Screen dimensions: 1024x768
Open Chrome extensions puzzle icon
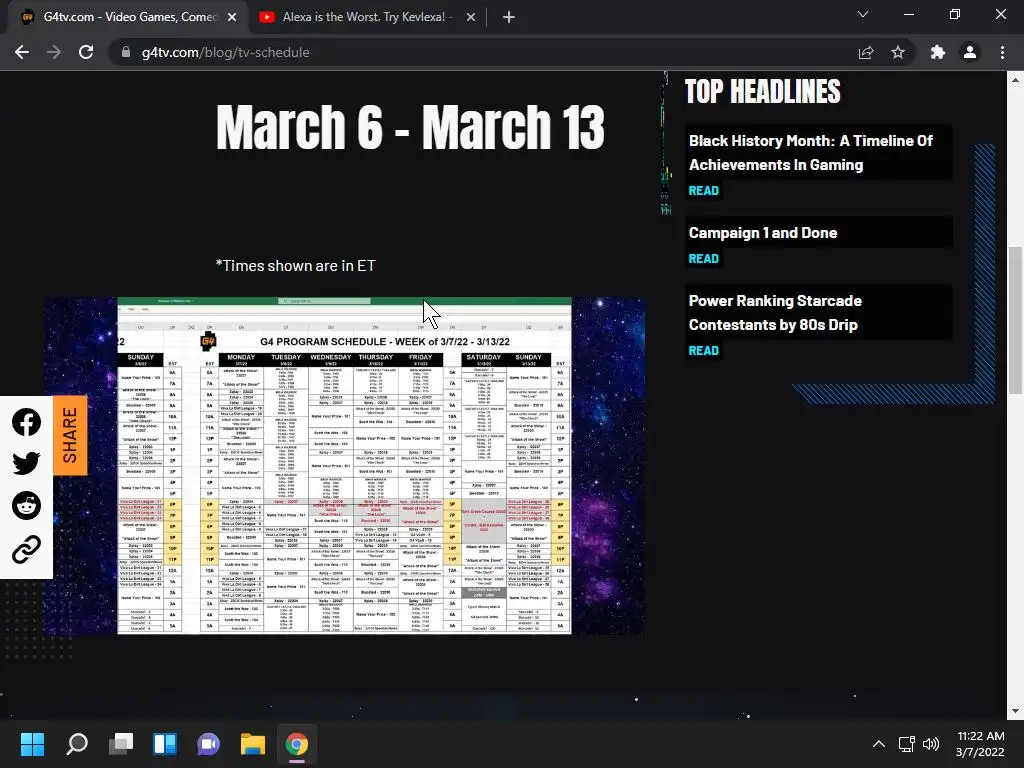click(x=938, y=52)
